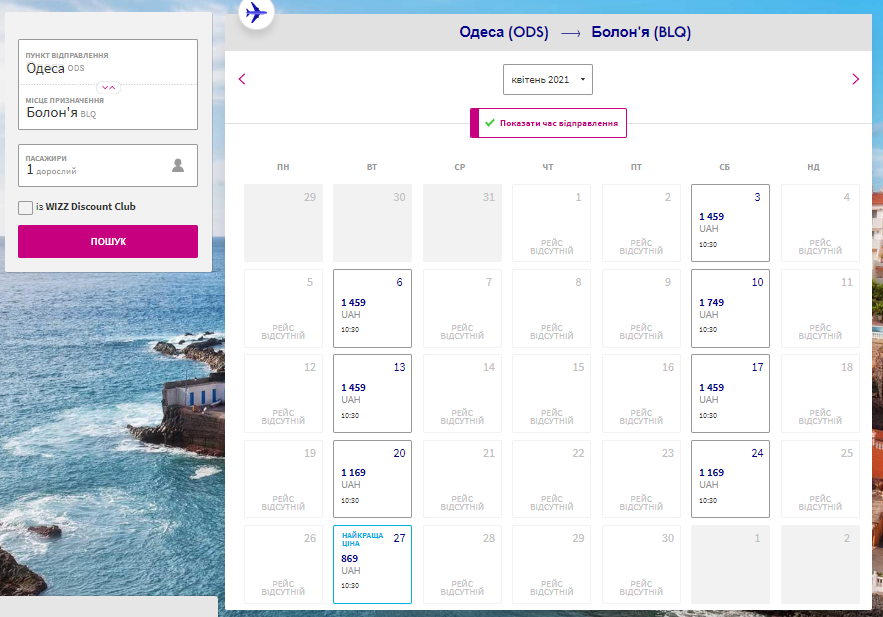
Task: Select the April 3 flight for 1 459 UAH
Action: tap(730, 223)
